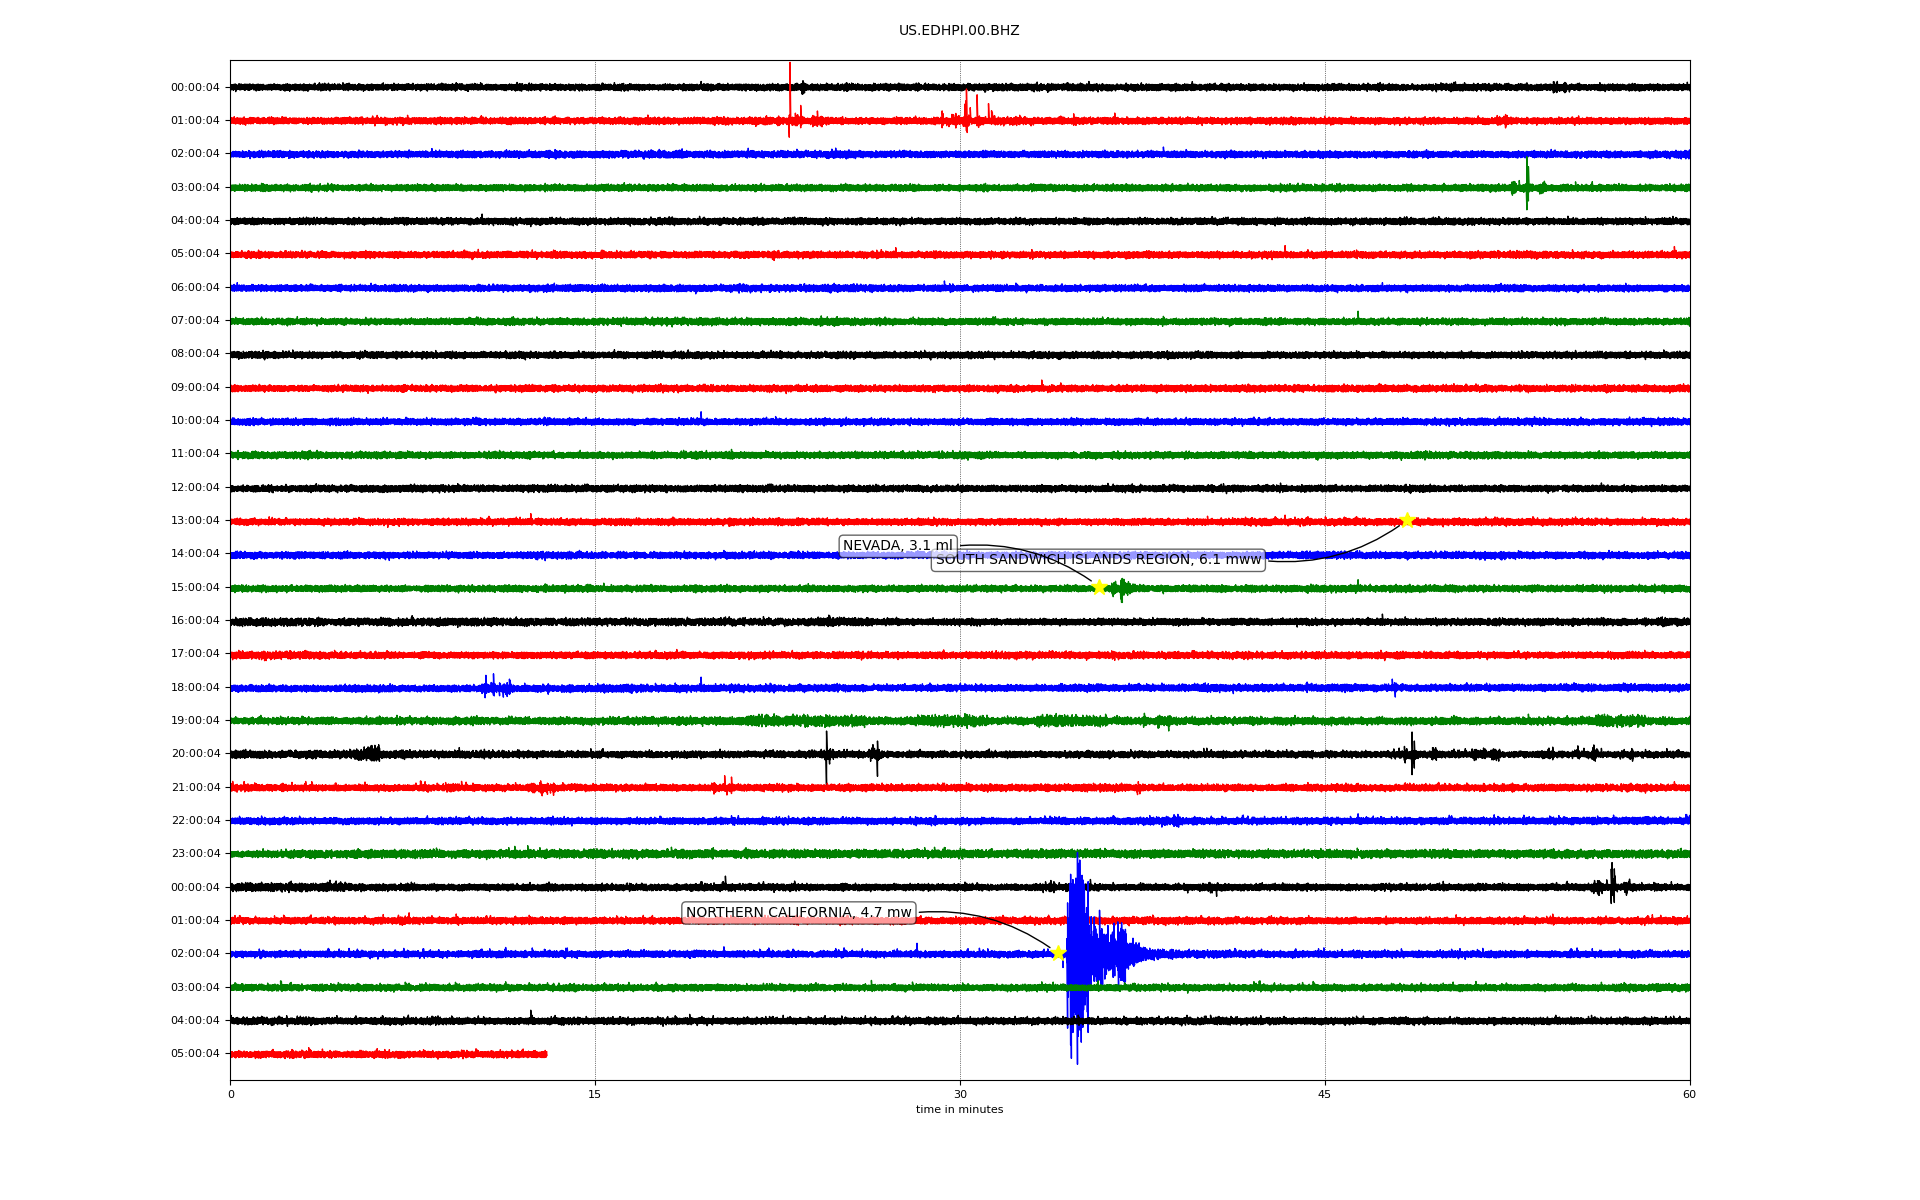Click the x-axis tick label 45
Screen dimensions: 1920x1200
pos(1325,1094)
